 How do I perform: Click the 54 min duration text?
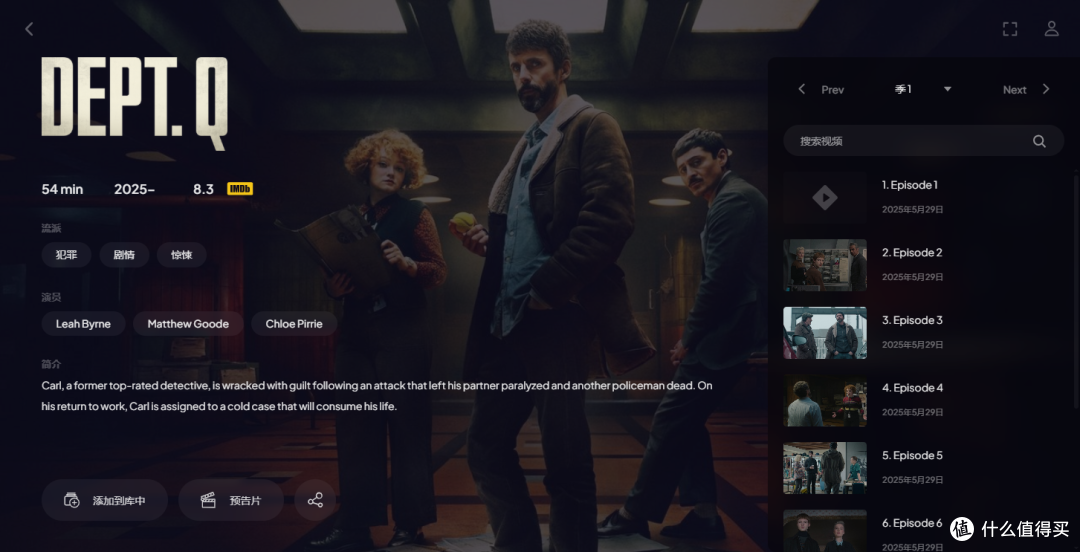tap(62, 189)
